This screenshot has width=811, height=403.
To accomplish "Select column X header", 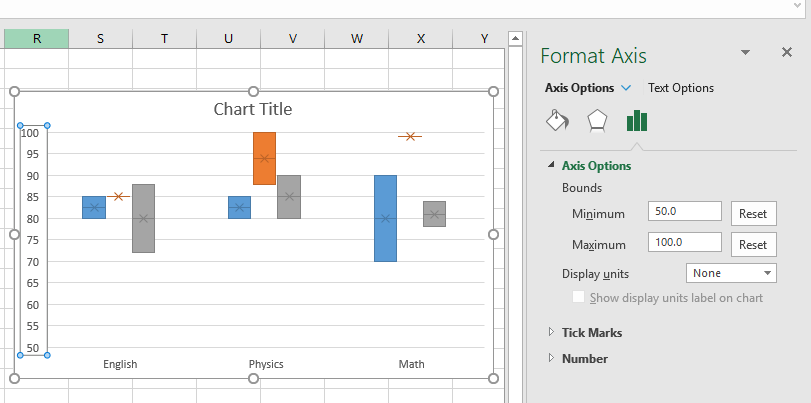I will [x=420, y=39].
